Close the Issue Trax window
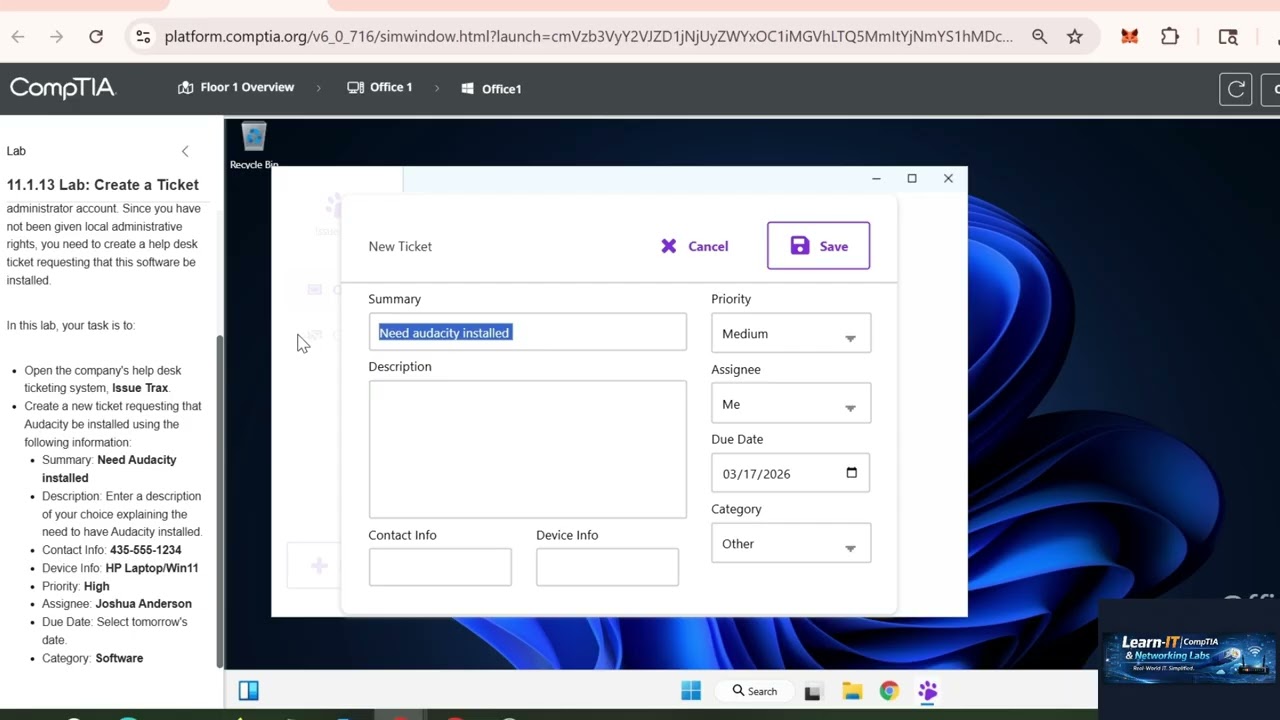Image resolution: width=1280 pixels, height=720 pixels. tap(948, 178)
